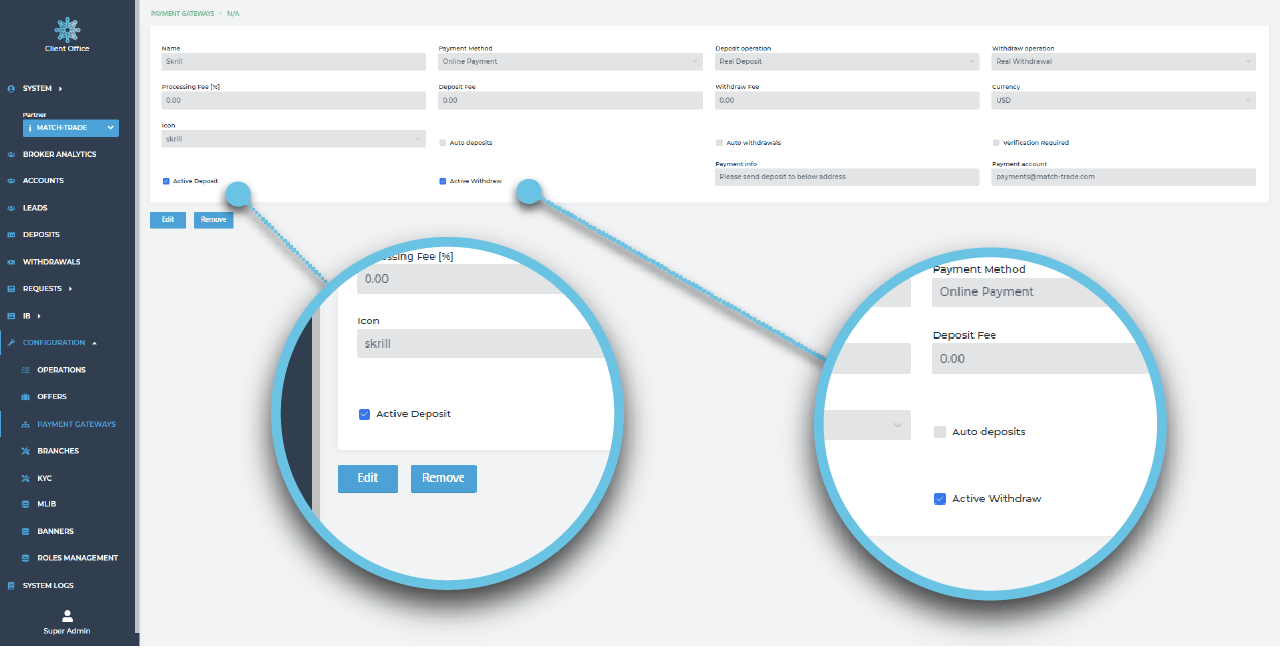The height and width of the screenshot is (661, 1280).
Task: Click the Broker Analytics sidebar icon
Action: pos(11,155)
